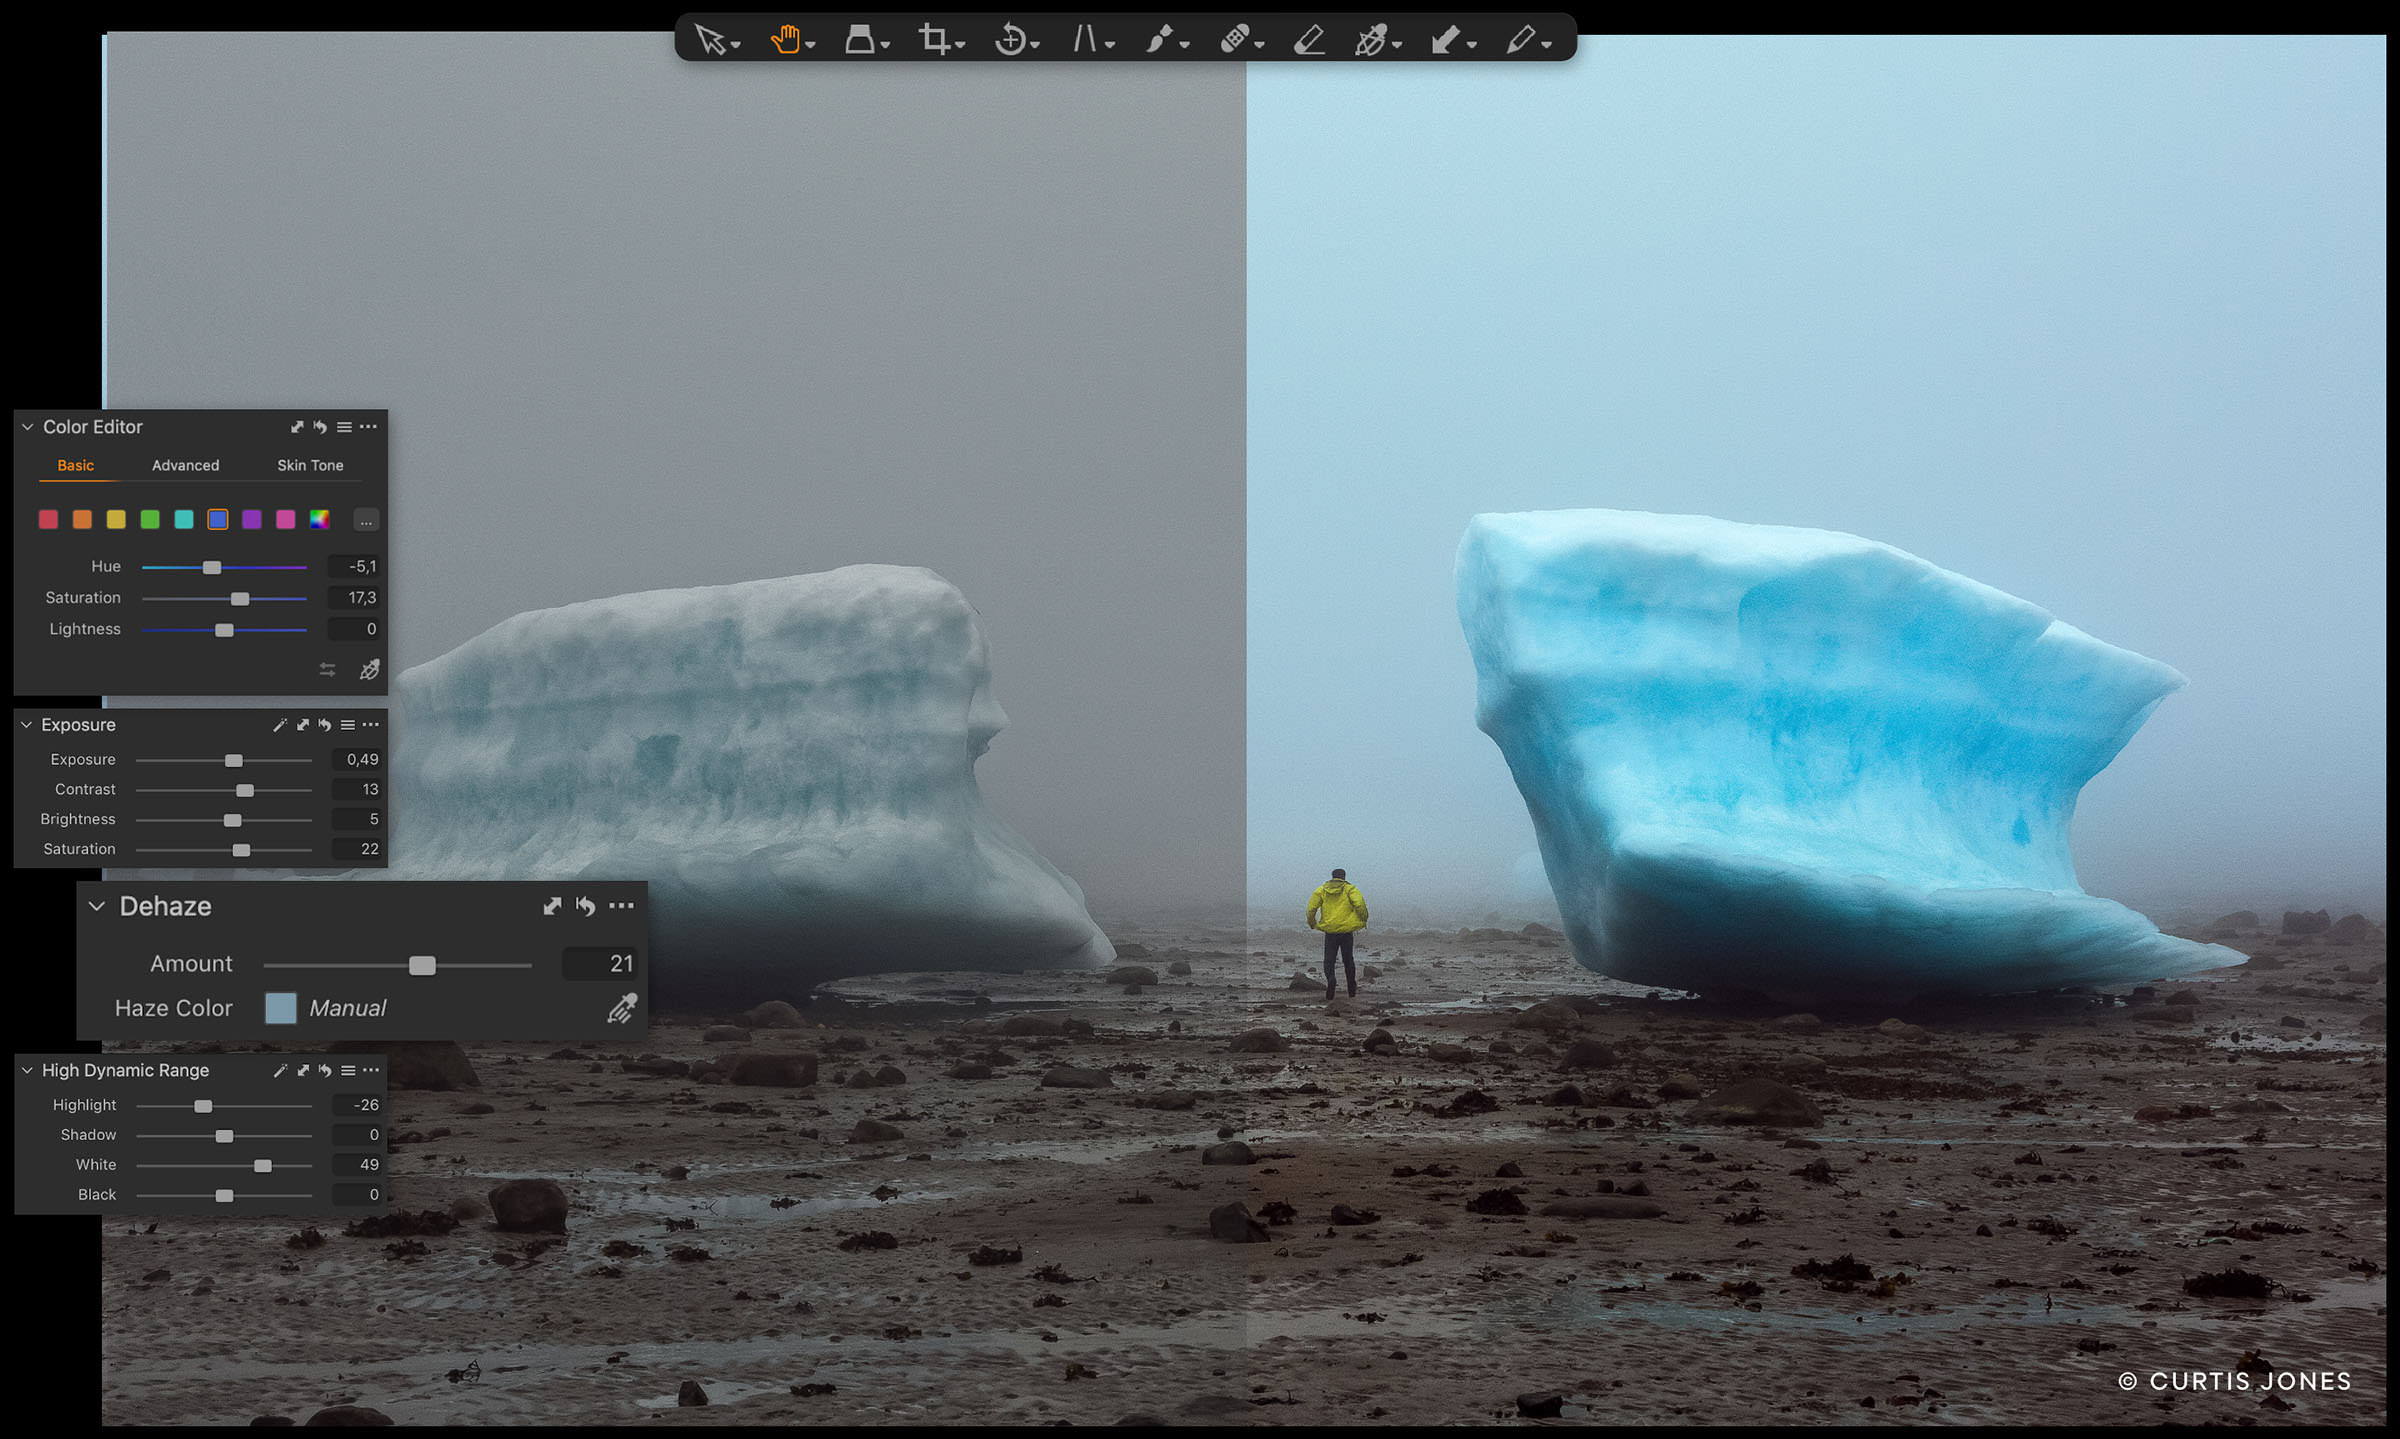
Task: Click the color range options ellipsis button
Action: click(366, 520)
